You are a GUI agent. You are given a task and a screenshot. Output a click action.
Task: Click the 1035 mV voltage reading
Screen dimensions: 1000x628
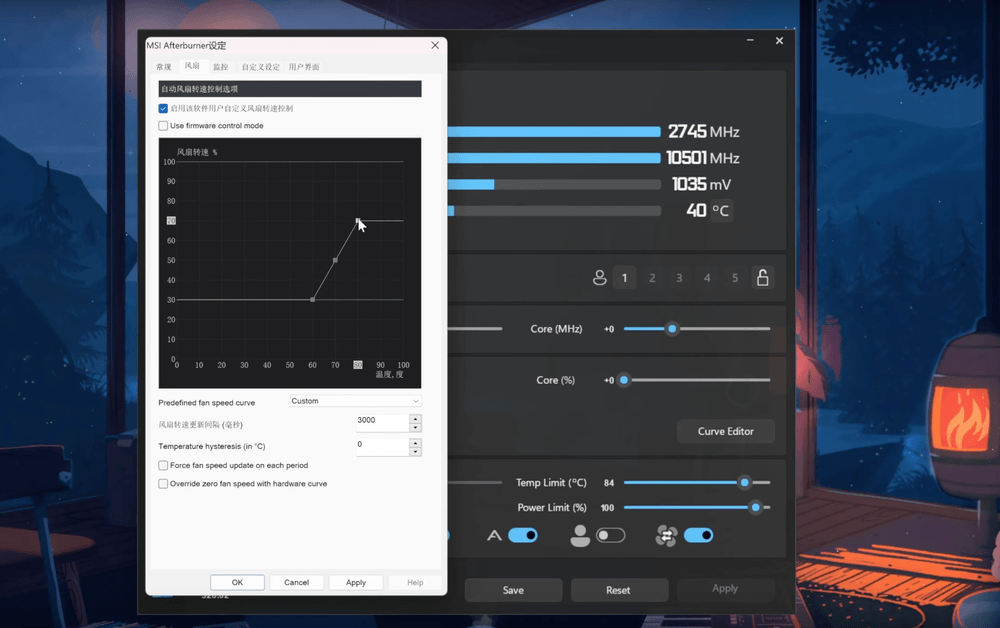701,184
